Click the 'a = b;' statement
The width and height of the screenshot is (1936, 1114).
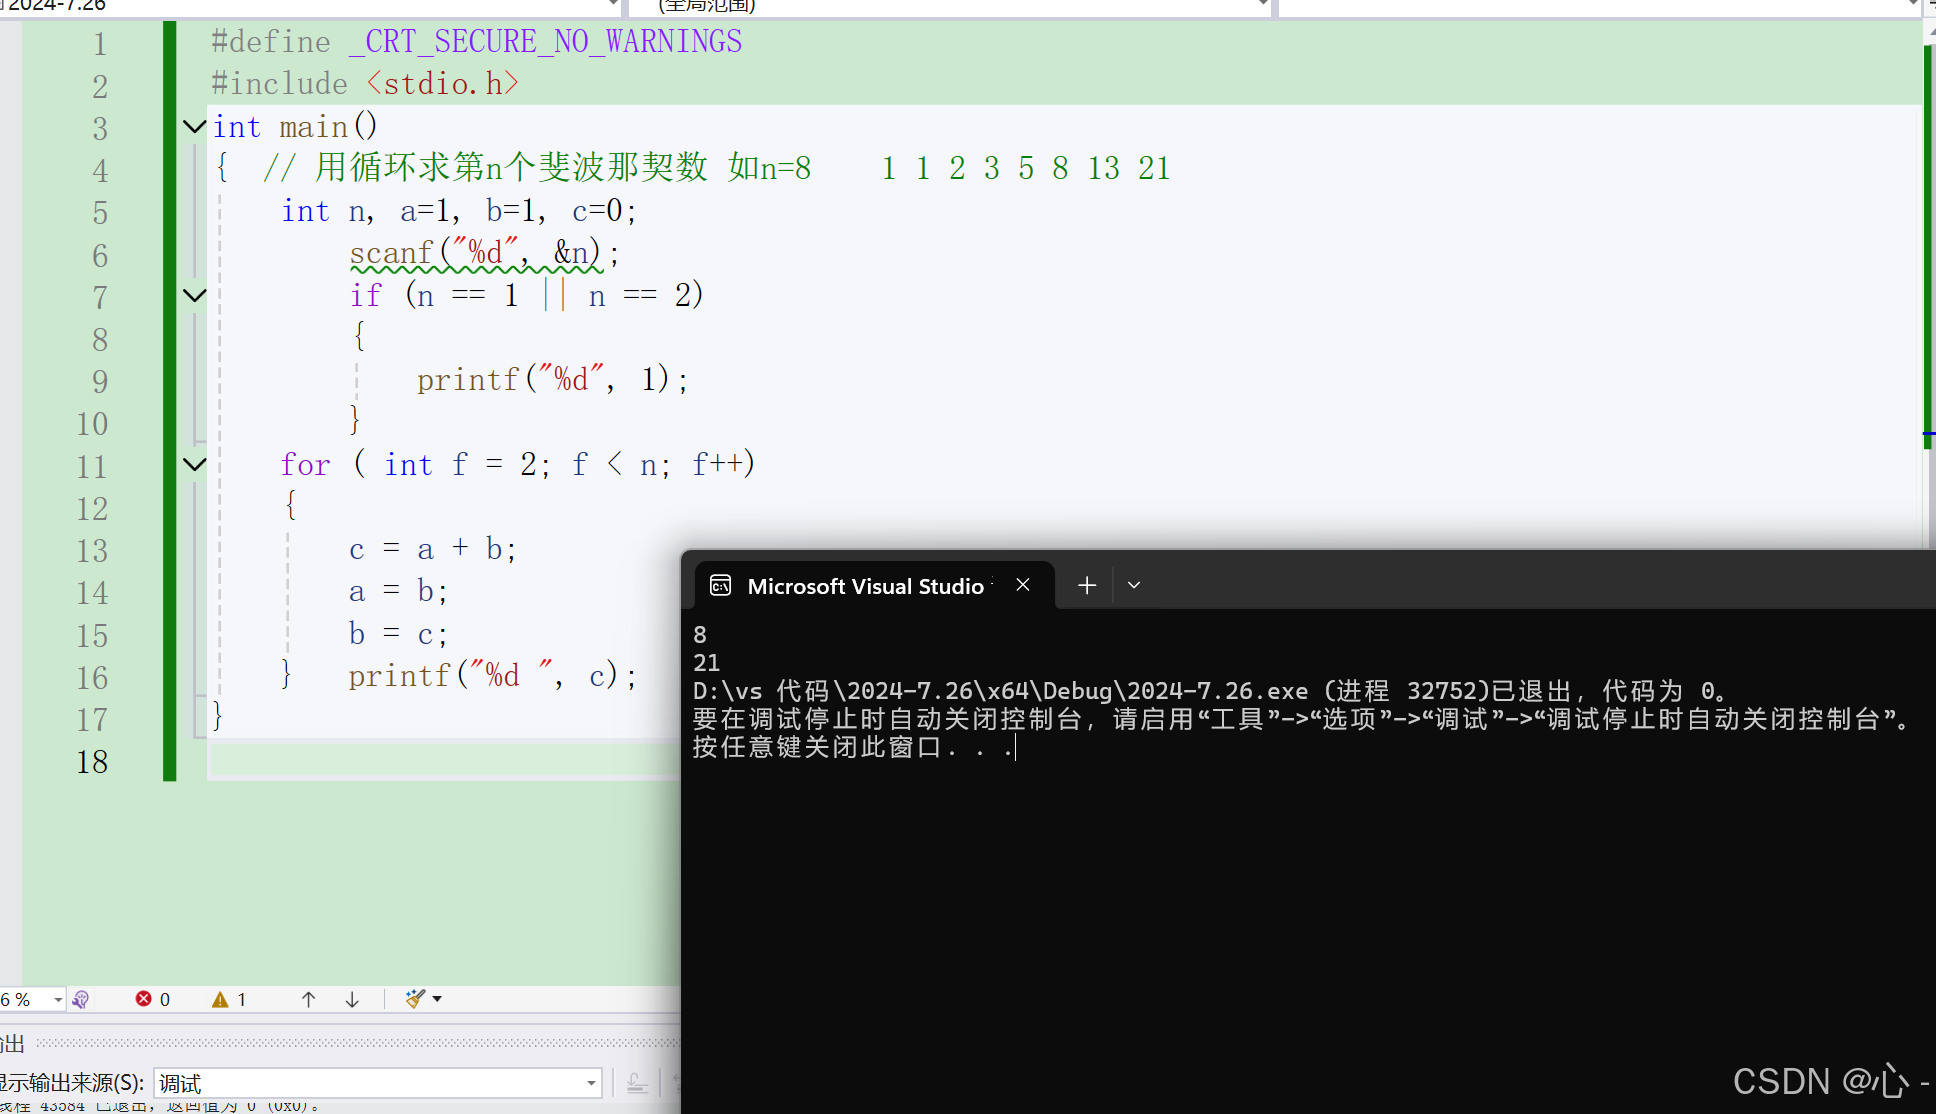click(x=398, y=591)
